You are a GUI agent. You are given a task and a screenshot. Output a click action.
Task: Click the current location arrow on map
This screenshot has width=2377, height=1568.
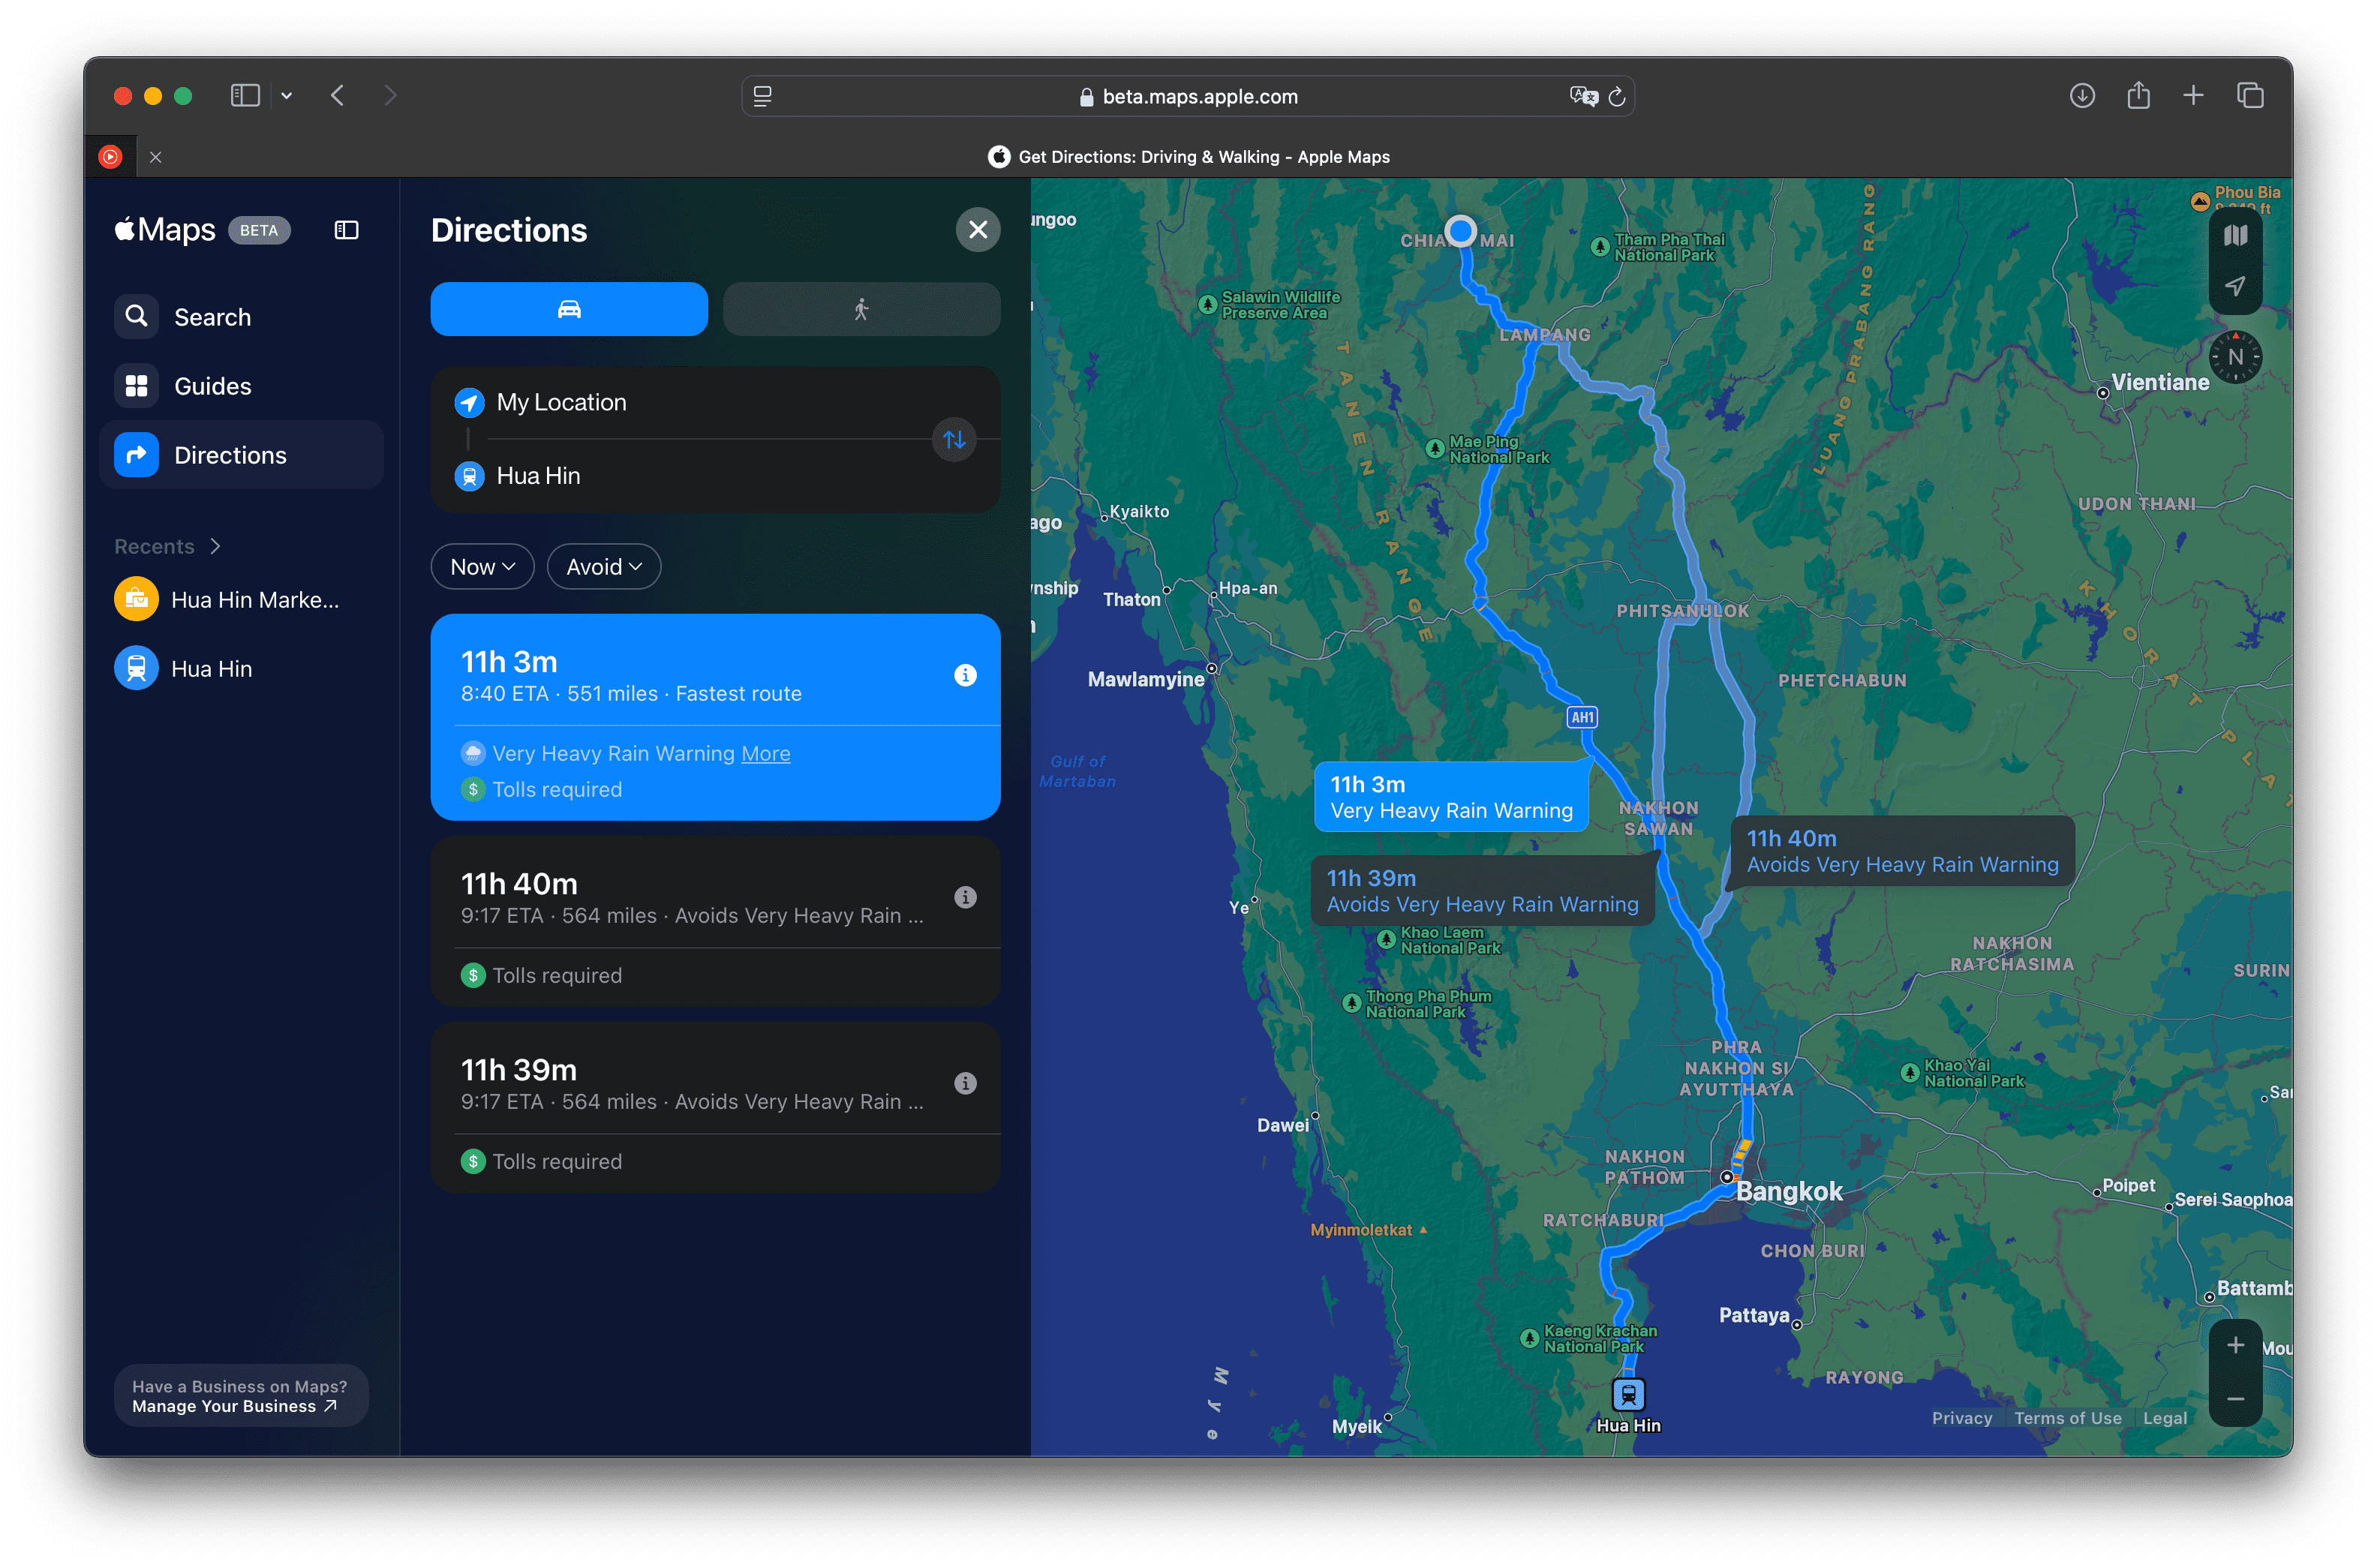pyautogui.click(x=2235, y=286)
